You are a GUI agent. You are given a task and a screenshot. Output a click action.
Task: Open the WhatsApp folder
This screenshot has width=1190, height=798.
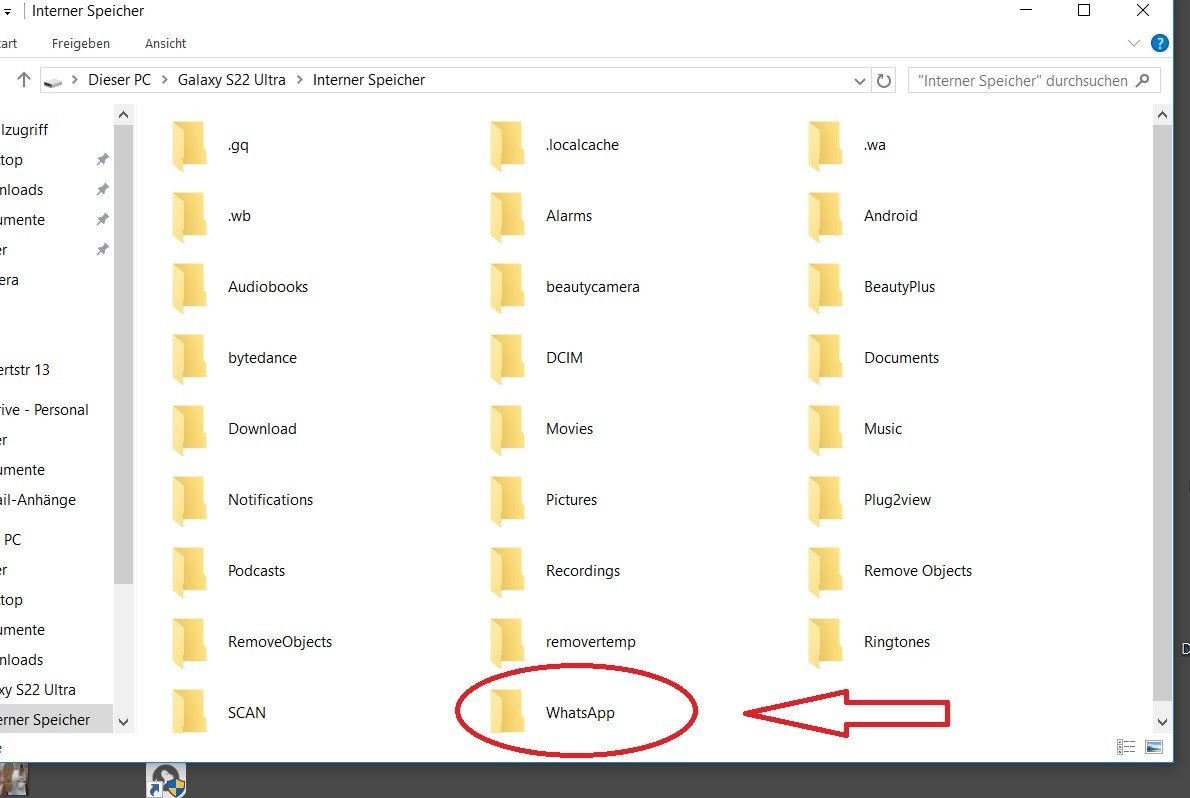pos(579,713)
